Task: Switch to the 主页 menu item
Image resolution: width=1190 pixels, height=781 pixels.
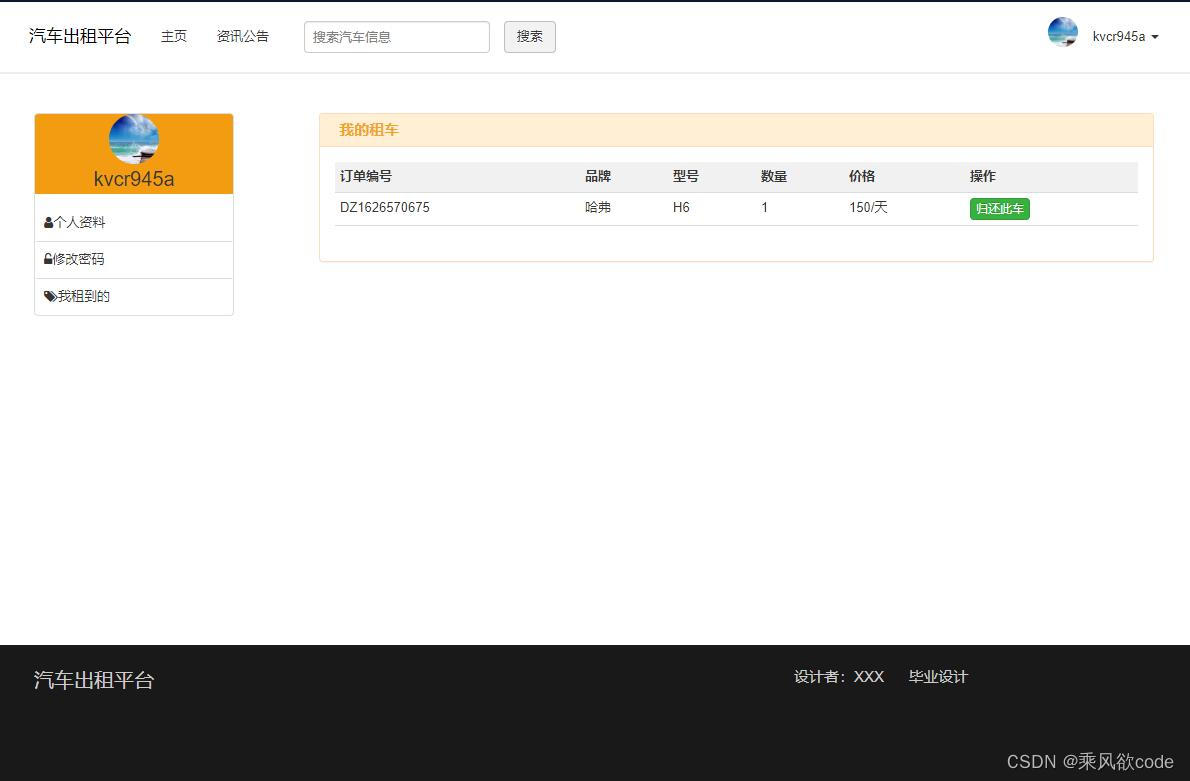Action: pos(174,36)
